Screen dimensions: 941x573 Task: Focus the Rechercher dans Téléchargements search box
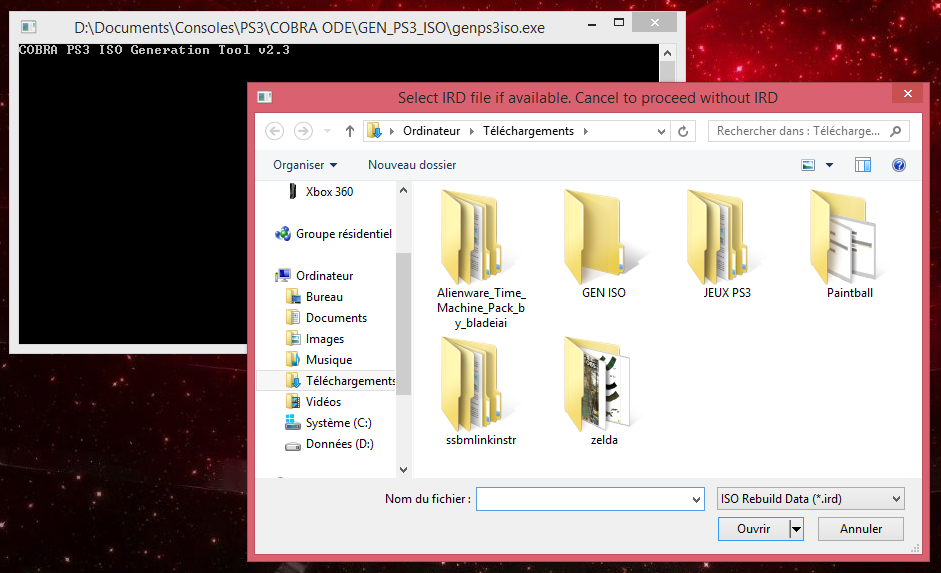(808, 131)
